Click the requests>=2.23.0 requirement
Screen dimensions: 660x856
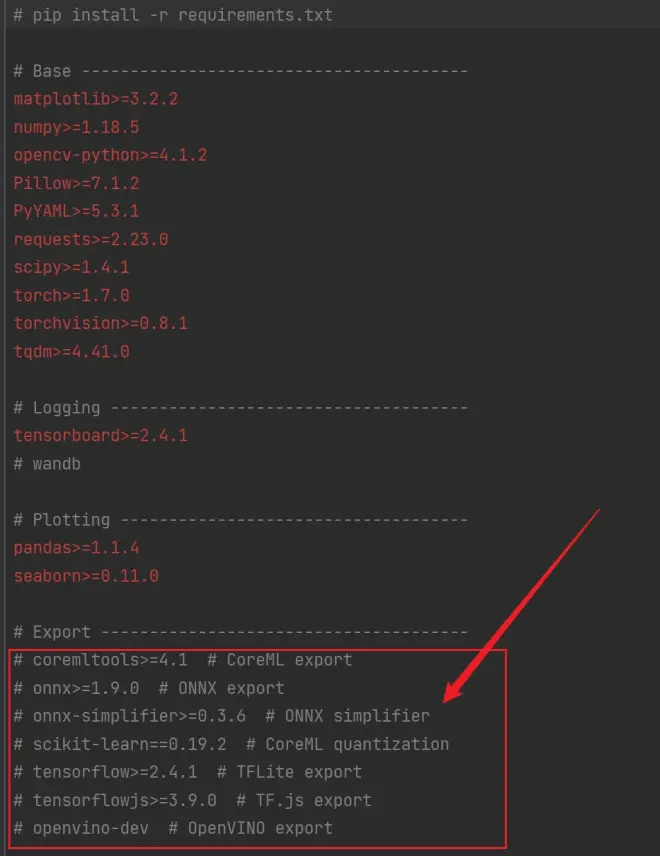tap(91, 239)
